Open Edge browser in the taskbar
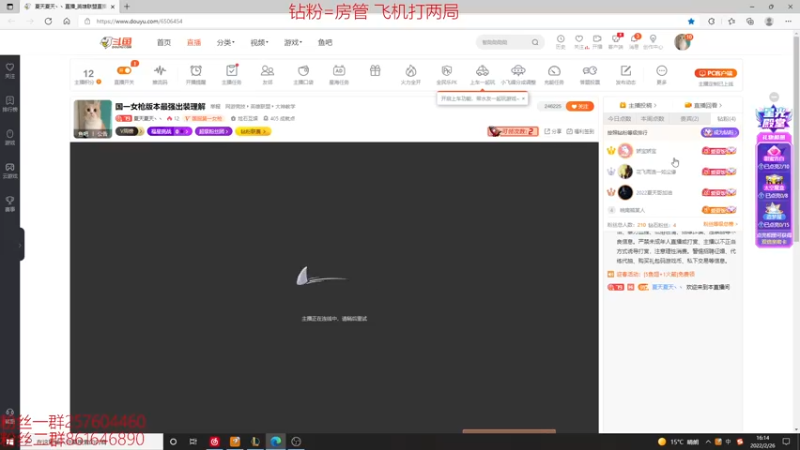 click(x=276, y=441)
